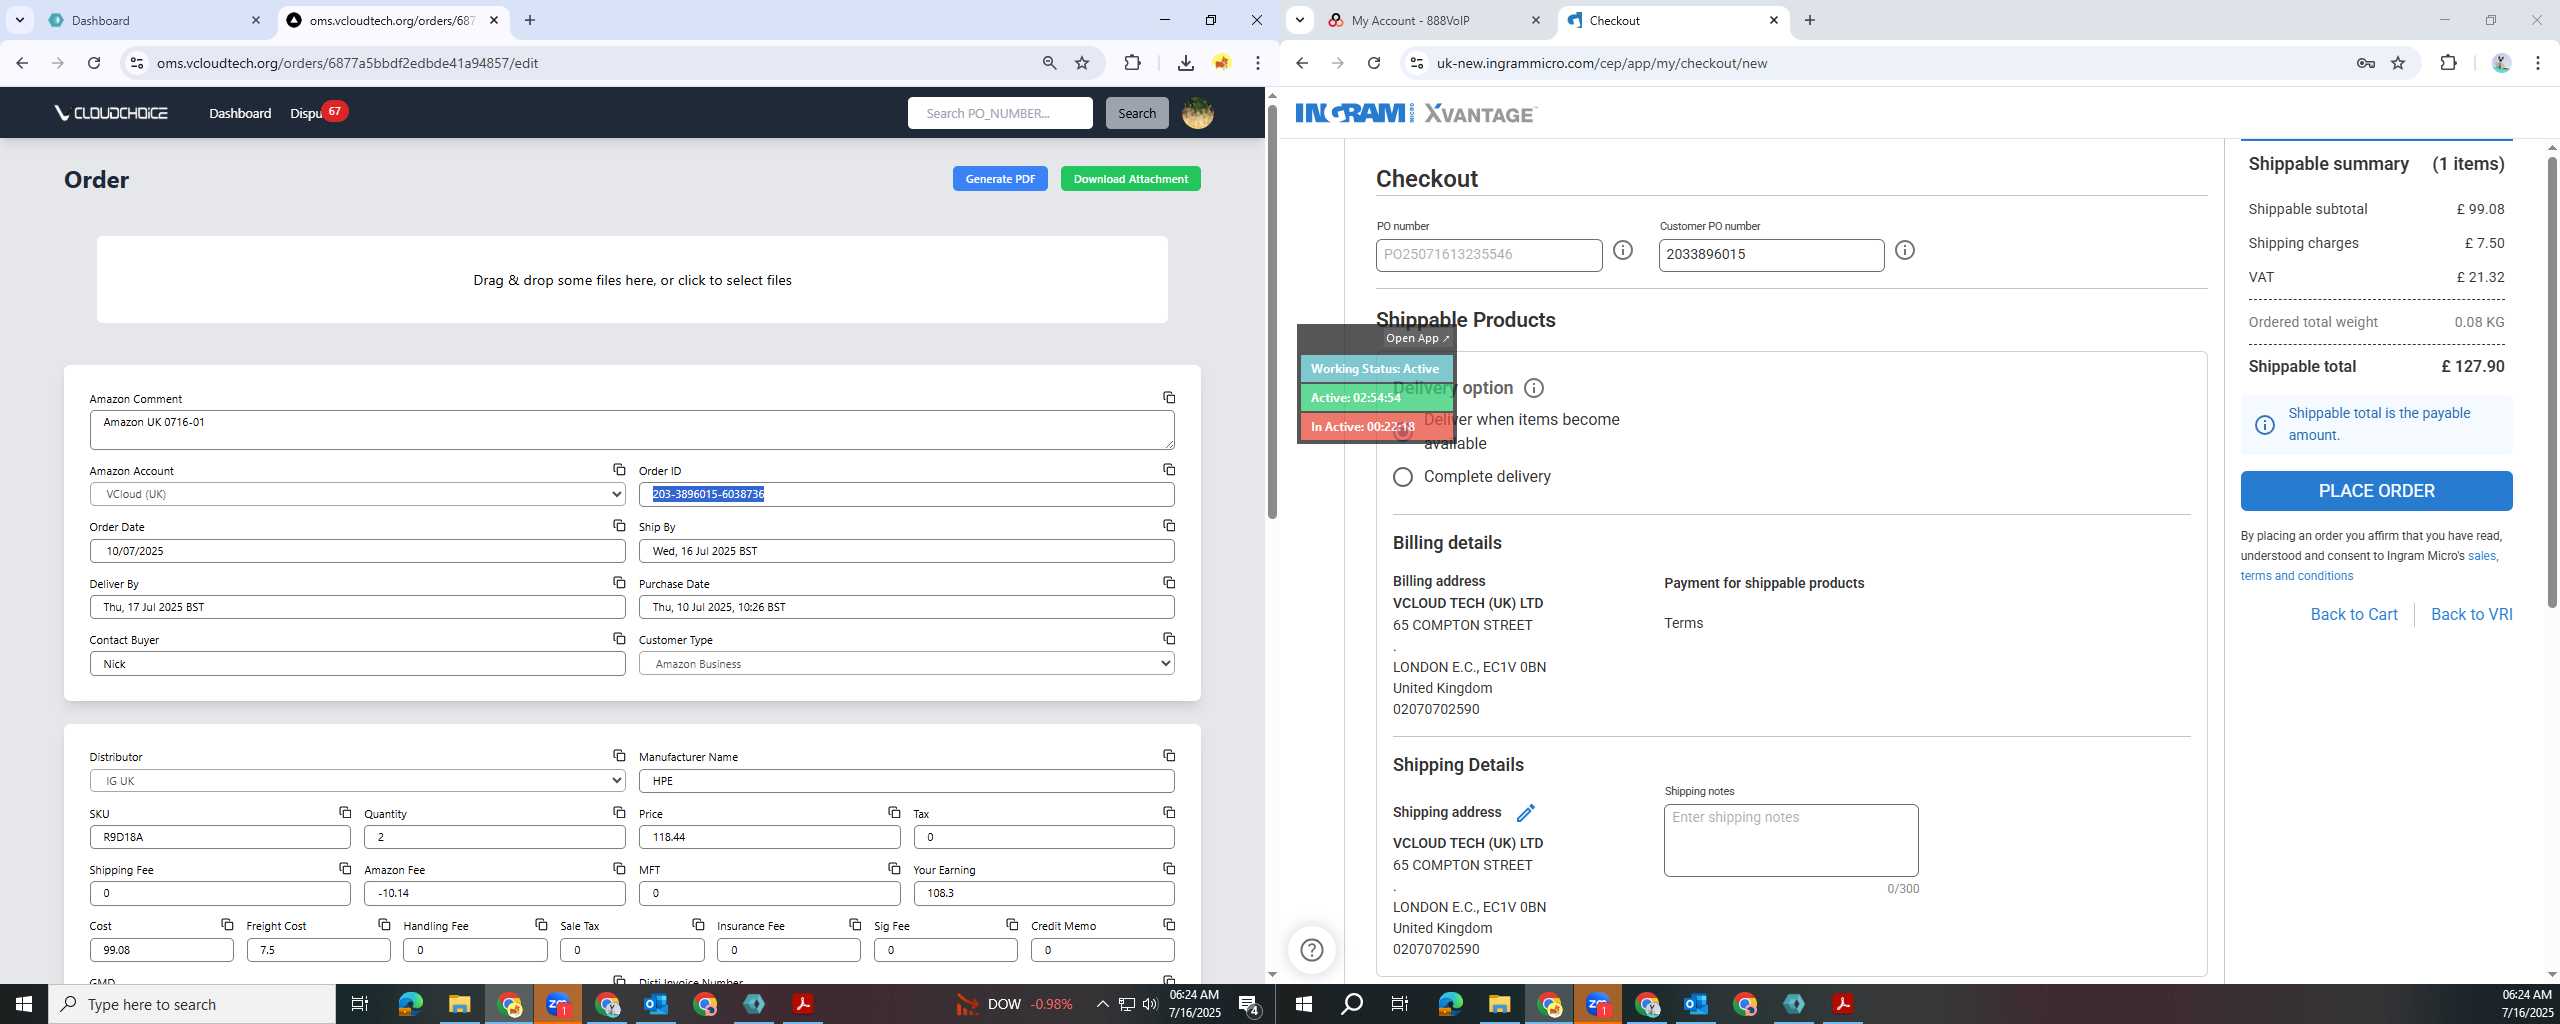Image resolution: width=2560 pixels, height=1024 pixels.
Task: Copy the Distributor value
Action: (619, 755)
